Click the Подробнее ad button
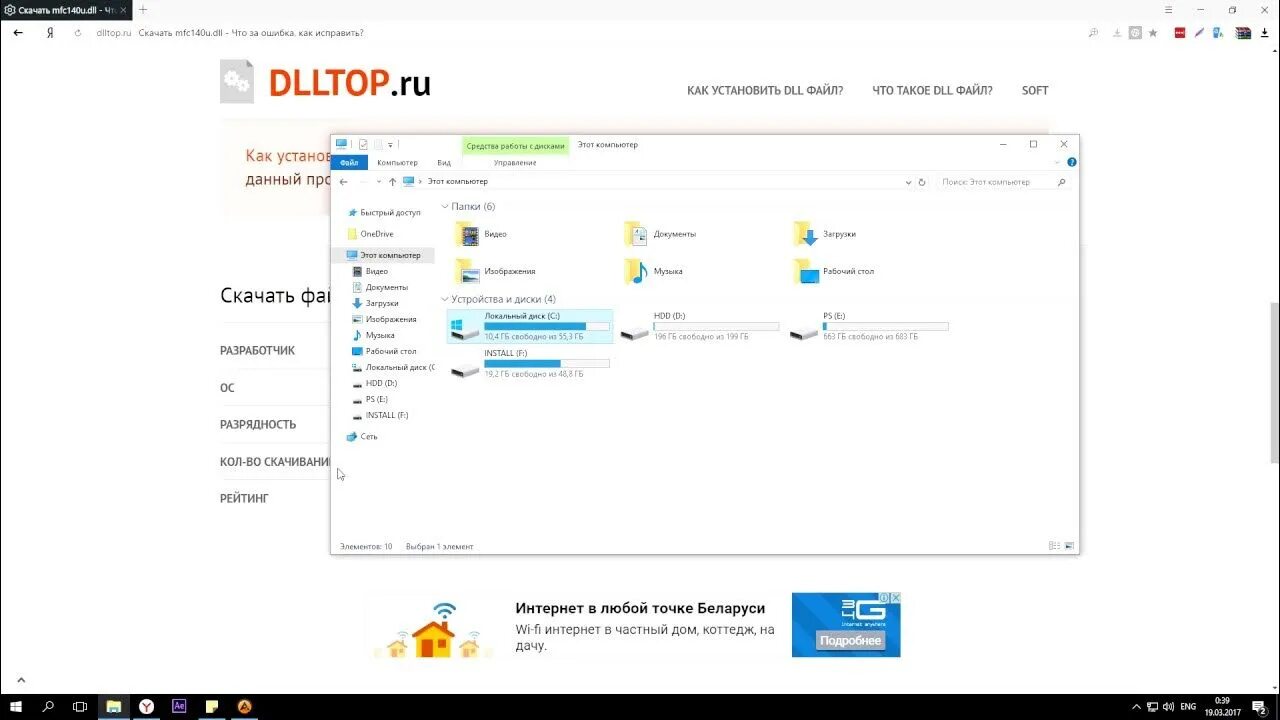 point(849,640)
